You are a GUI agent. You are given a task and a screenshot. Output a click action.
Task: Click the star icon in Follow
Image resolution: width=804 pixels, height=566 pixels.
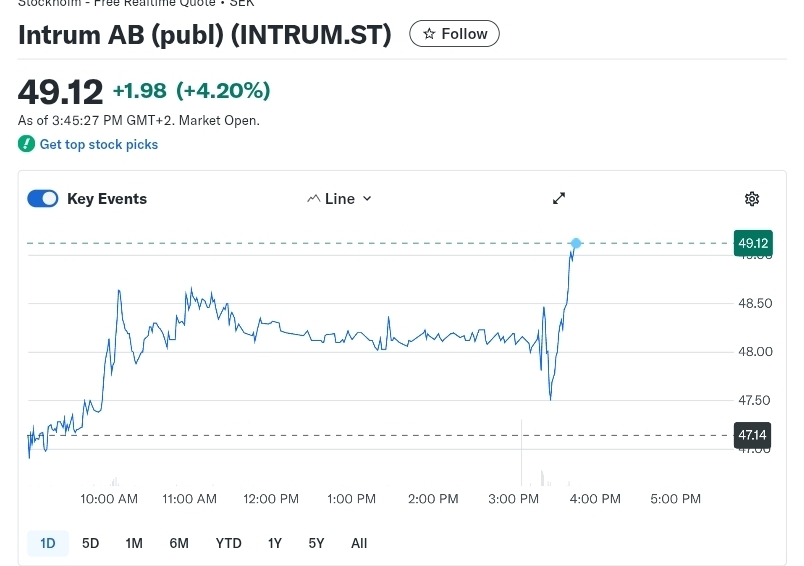pyautogui.click(x=429, y=34)
